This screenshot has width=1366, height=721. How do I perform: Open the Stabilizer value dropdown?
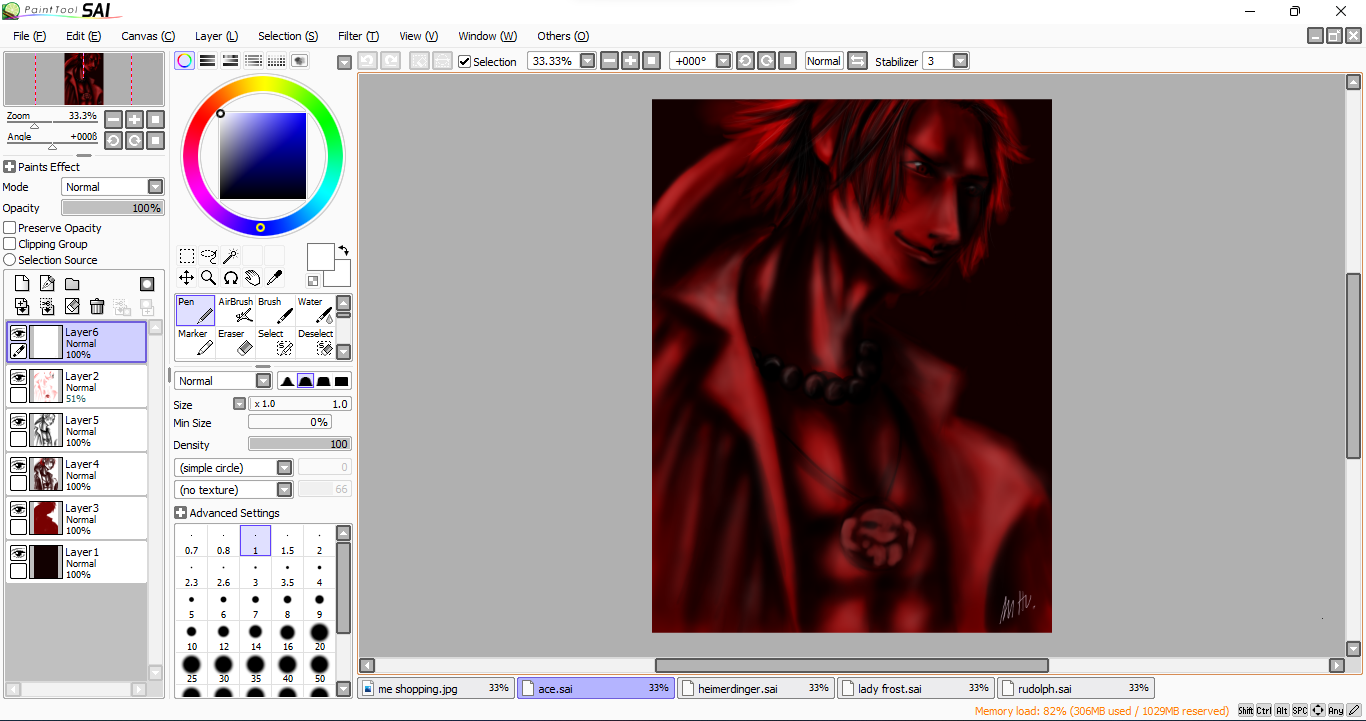tap(960, 61)
